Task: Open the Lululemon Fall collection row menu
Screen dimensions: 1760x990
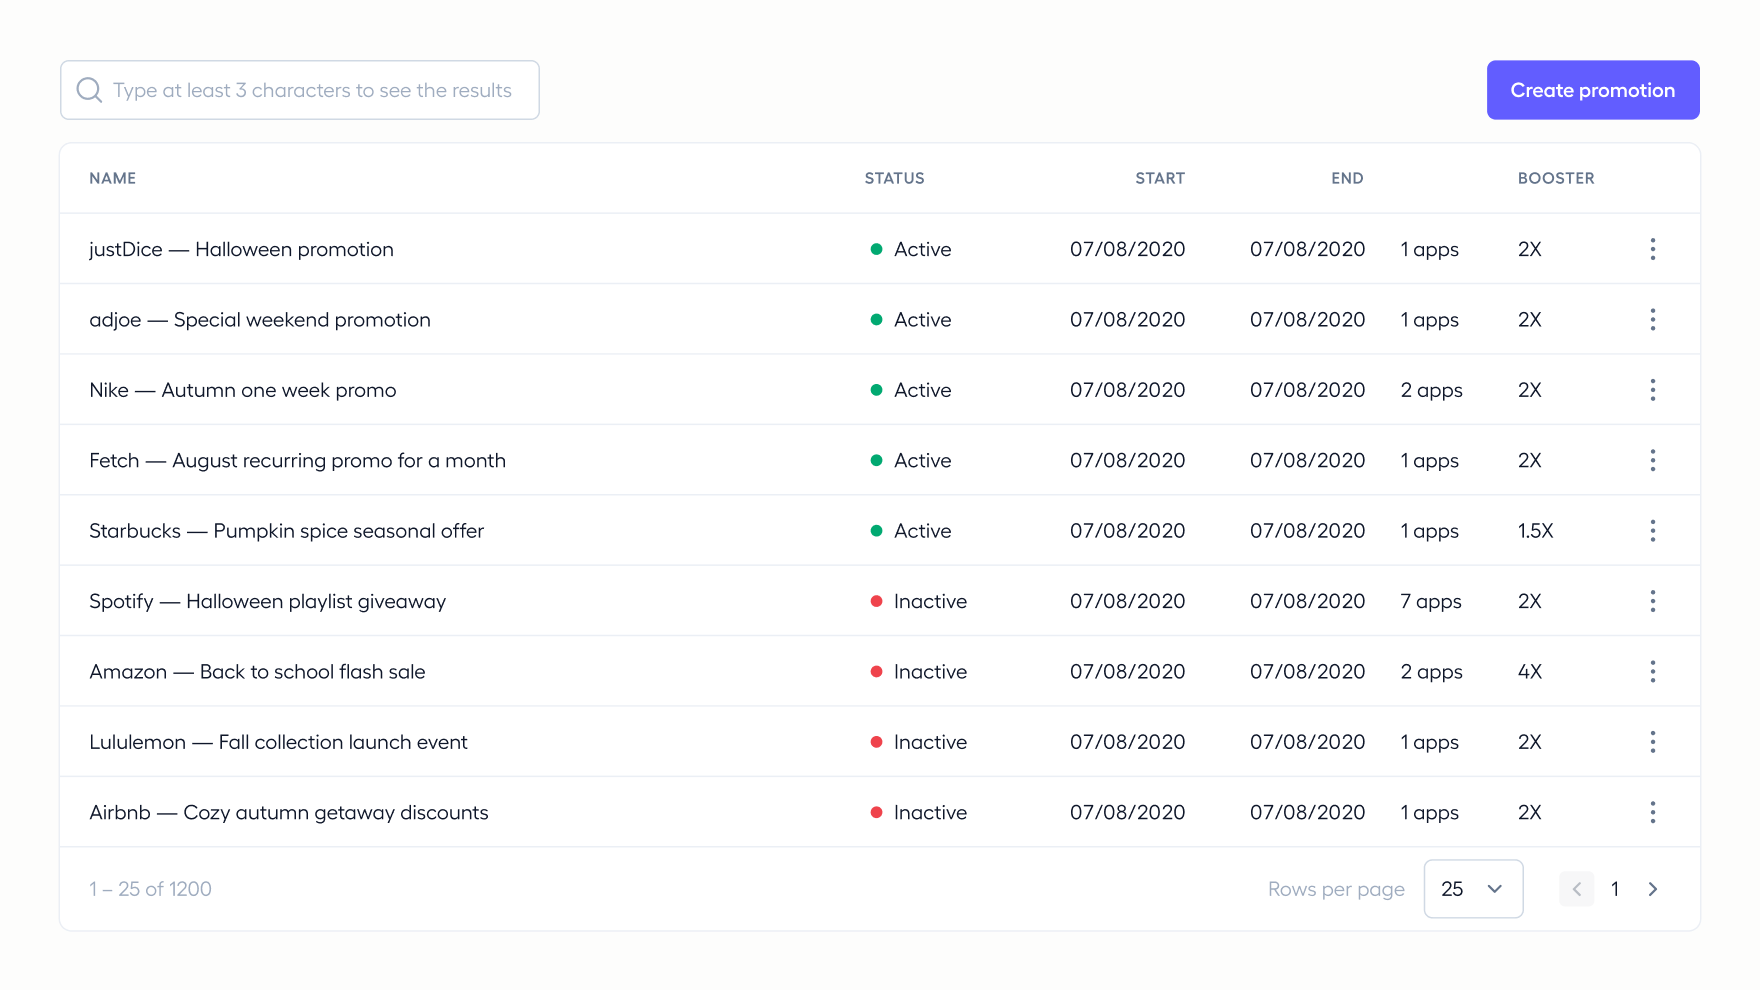Action: tap(1652, 742)
